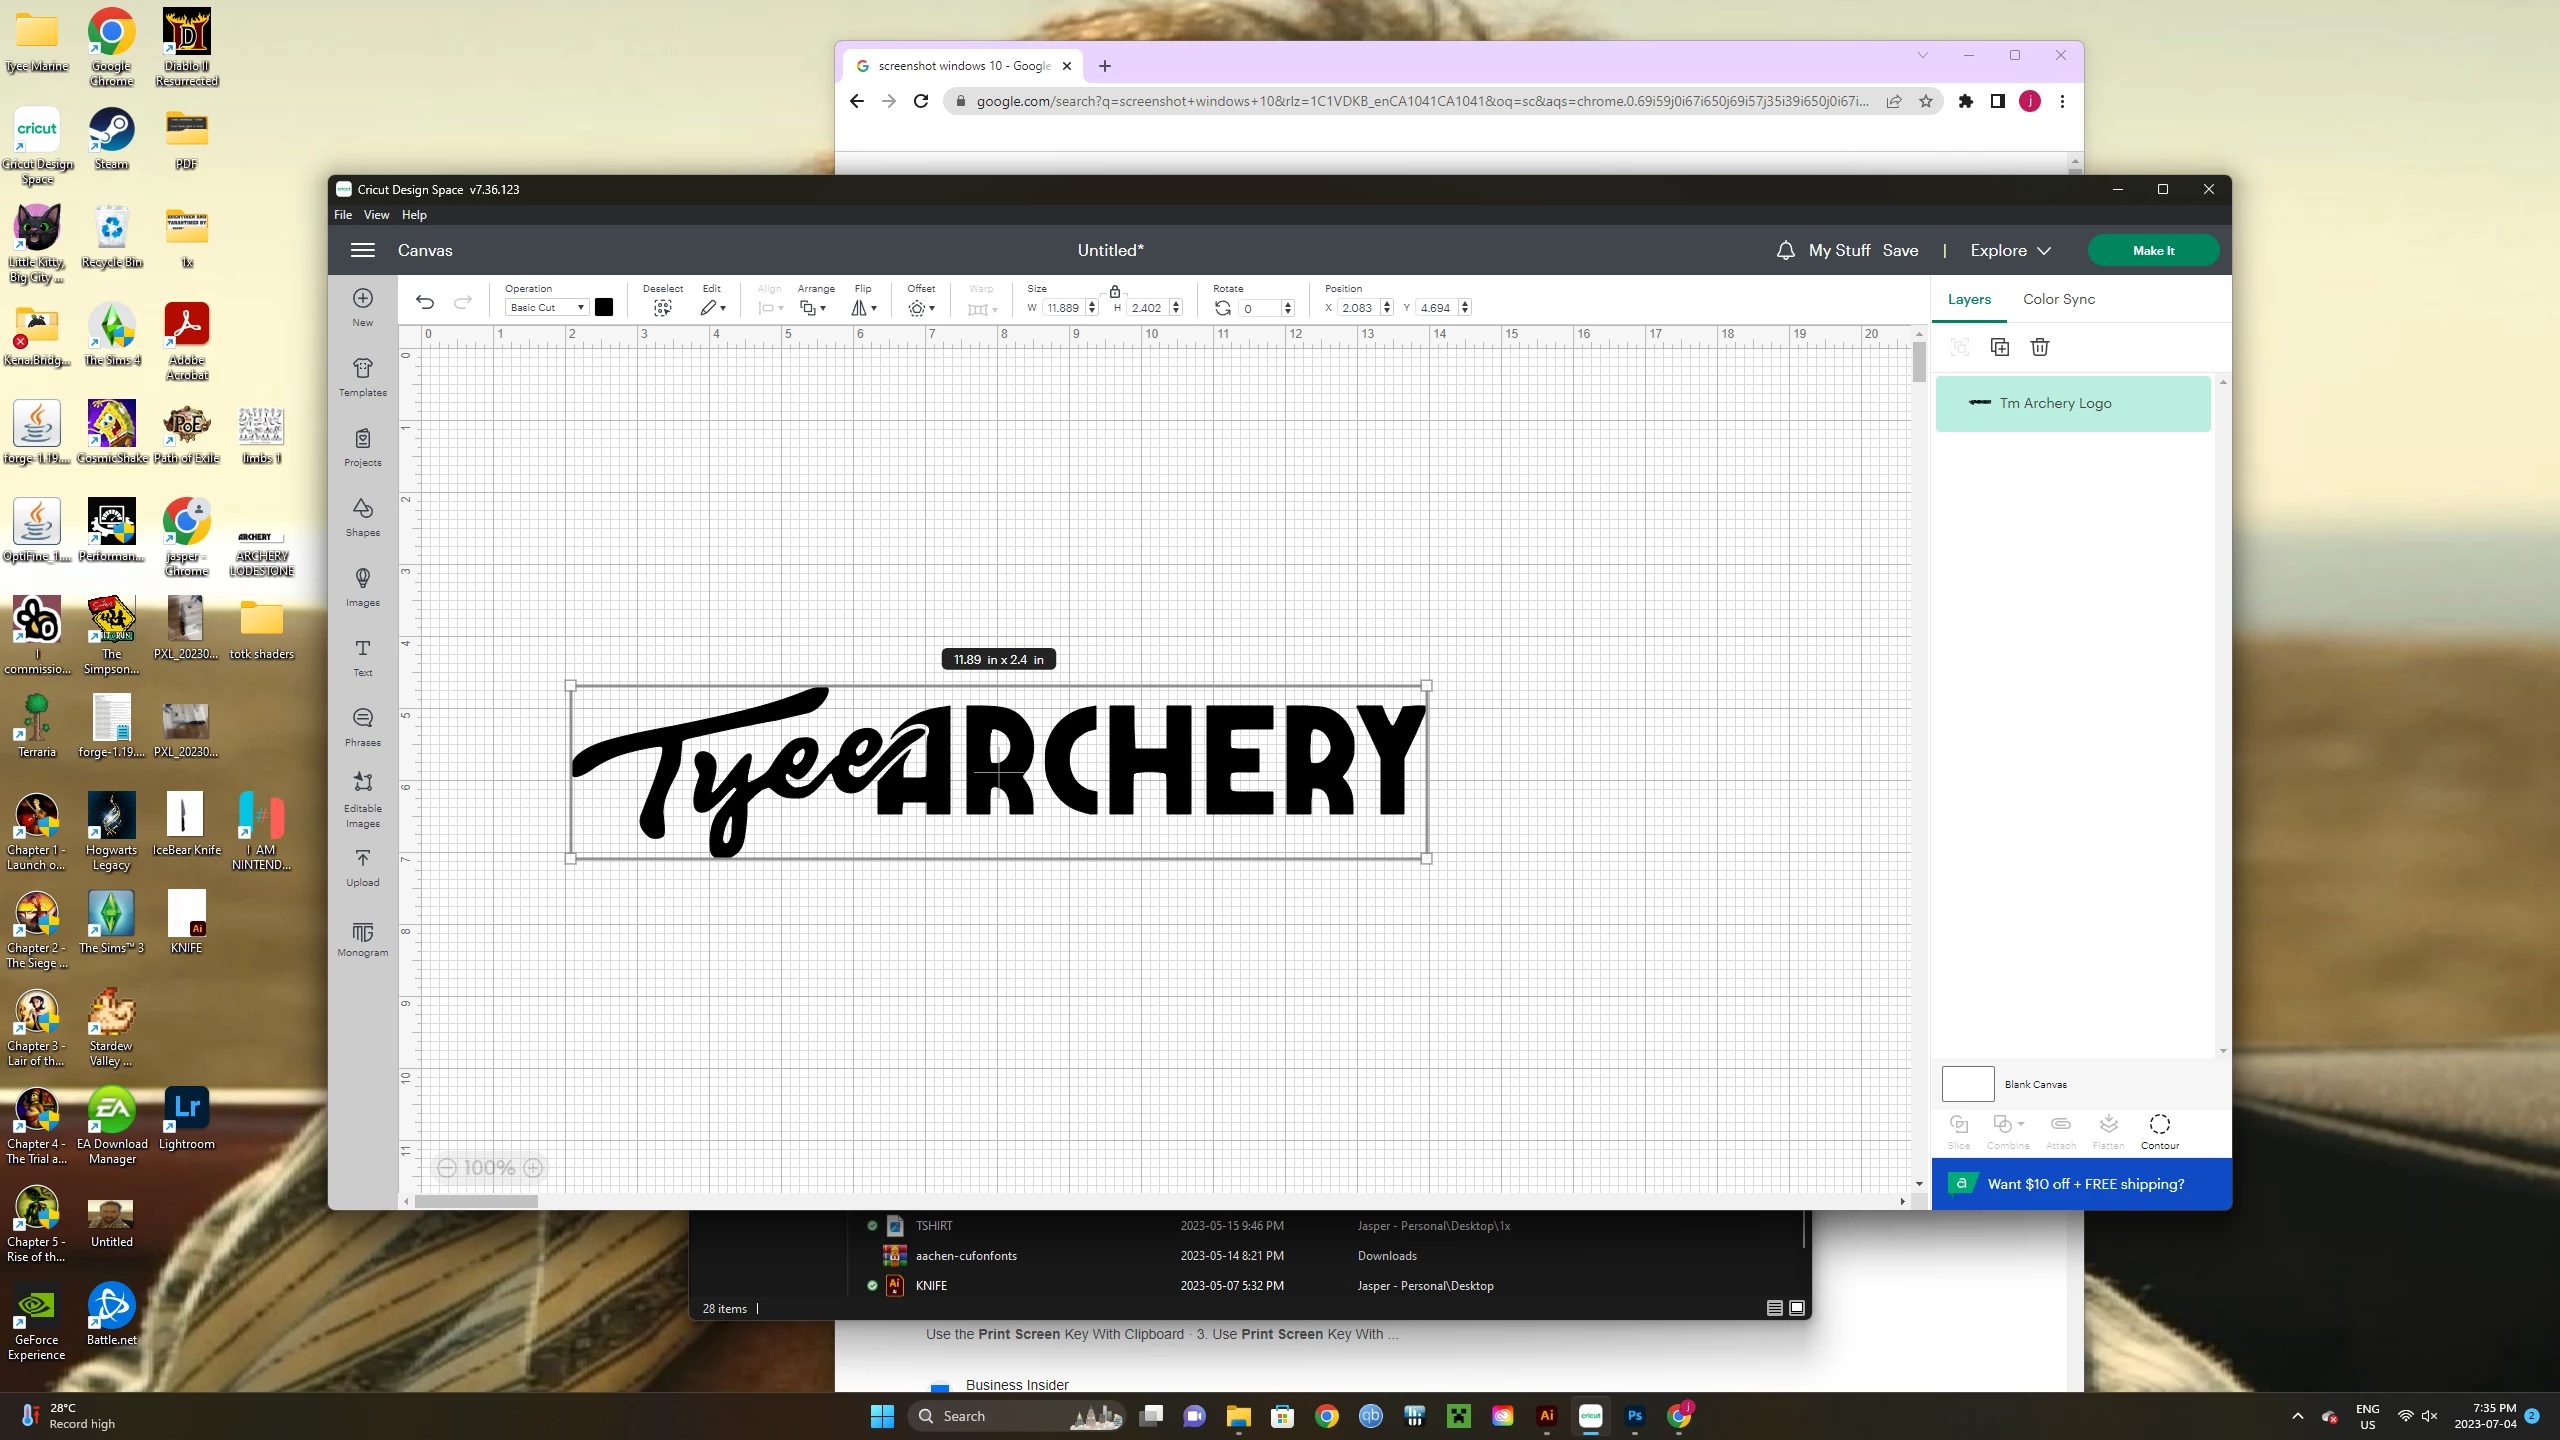Open the Shapes panel
Image resolution: width=2560 pixels, height=1440 pixels.
pyautogui.click(x=363, y=516)
